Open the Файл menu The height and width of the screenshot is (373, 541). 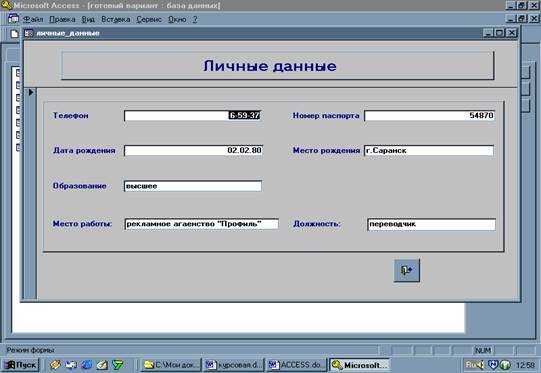click(33, 19)
